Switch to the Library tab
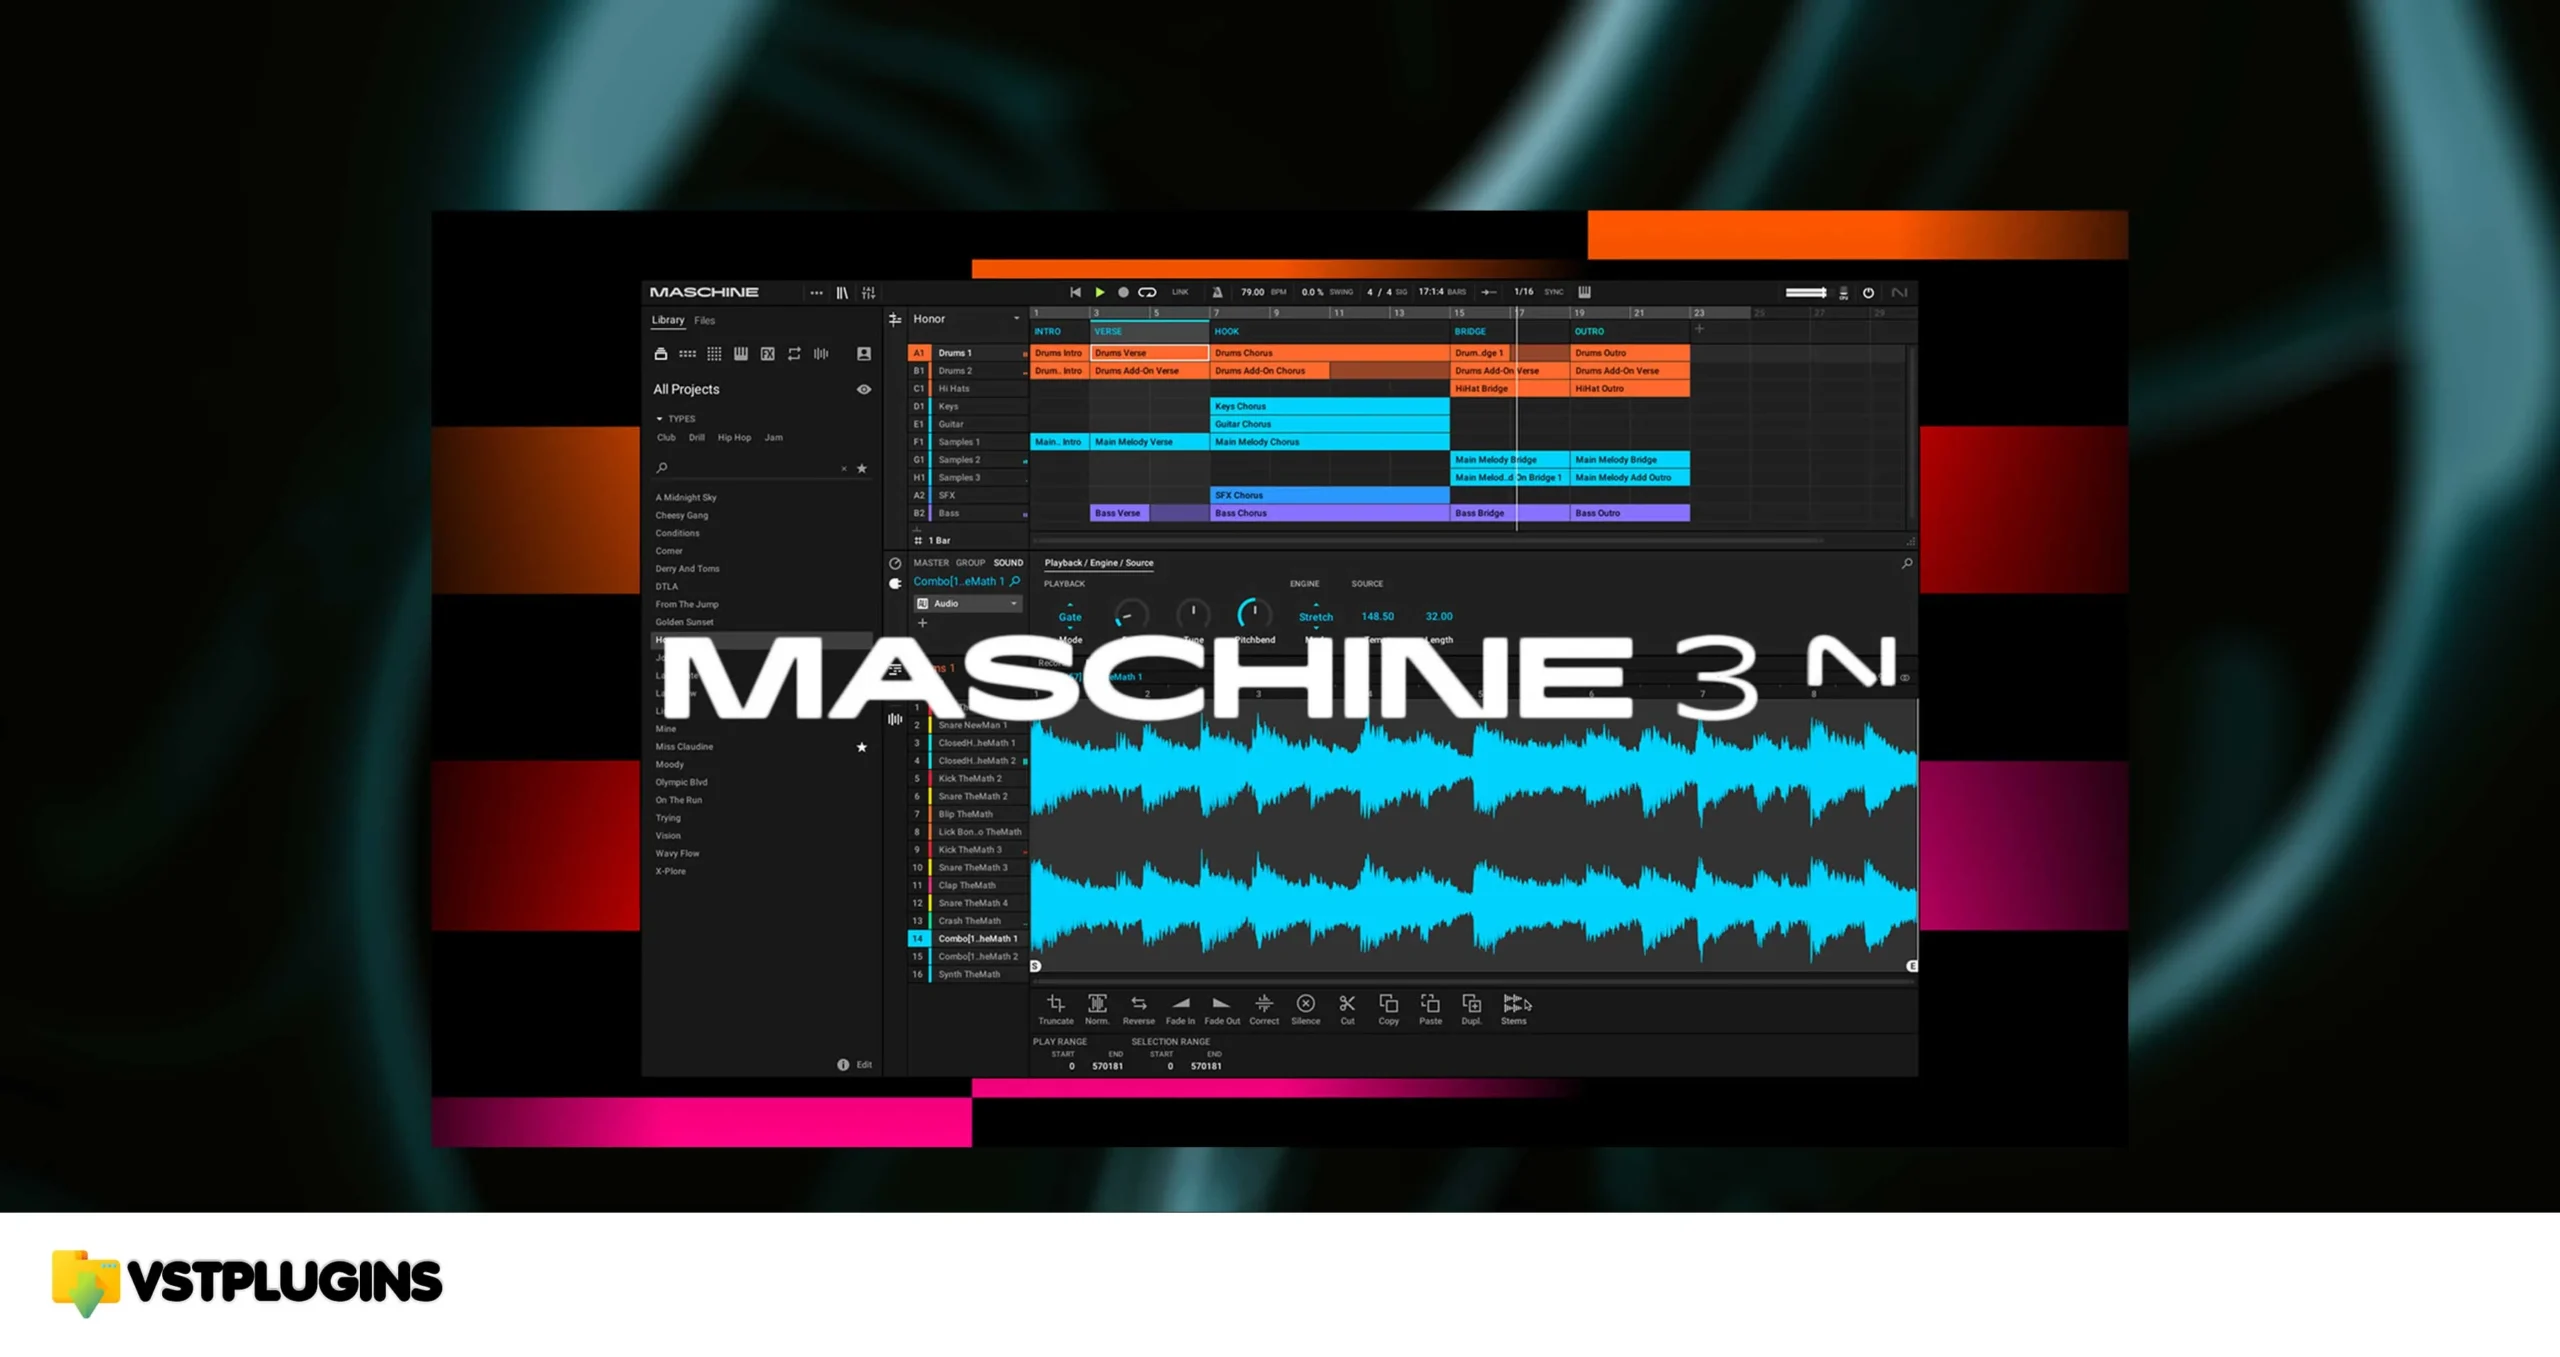Screen dimensions: 2560x1357 tap(668, 321)
